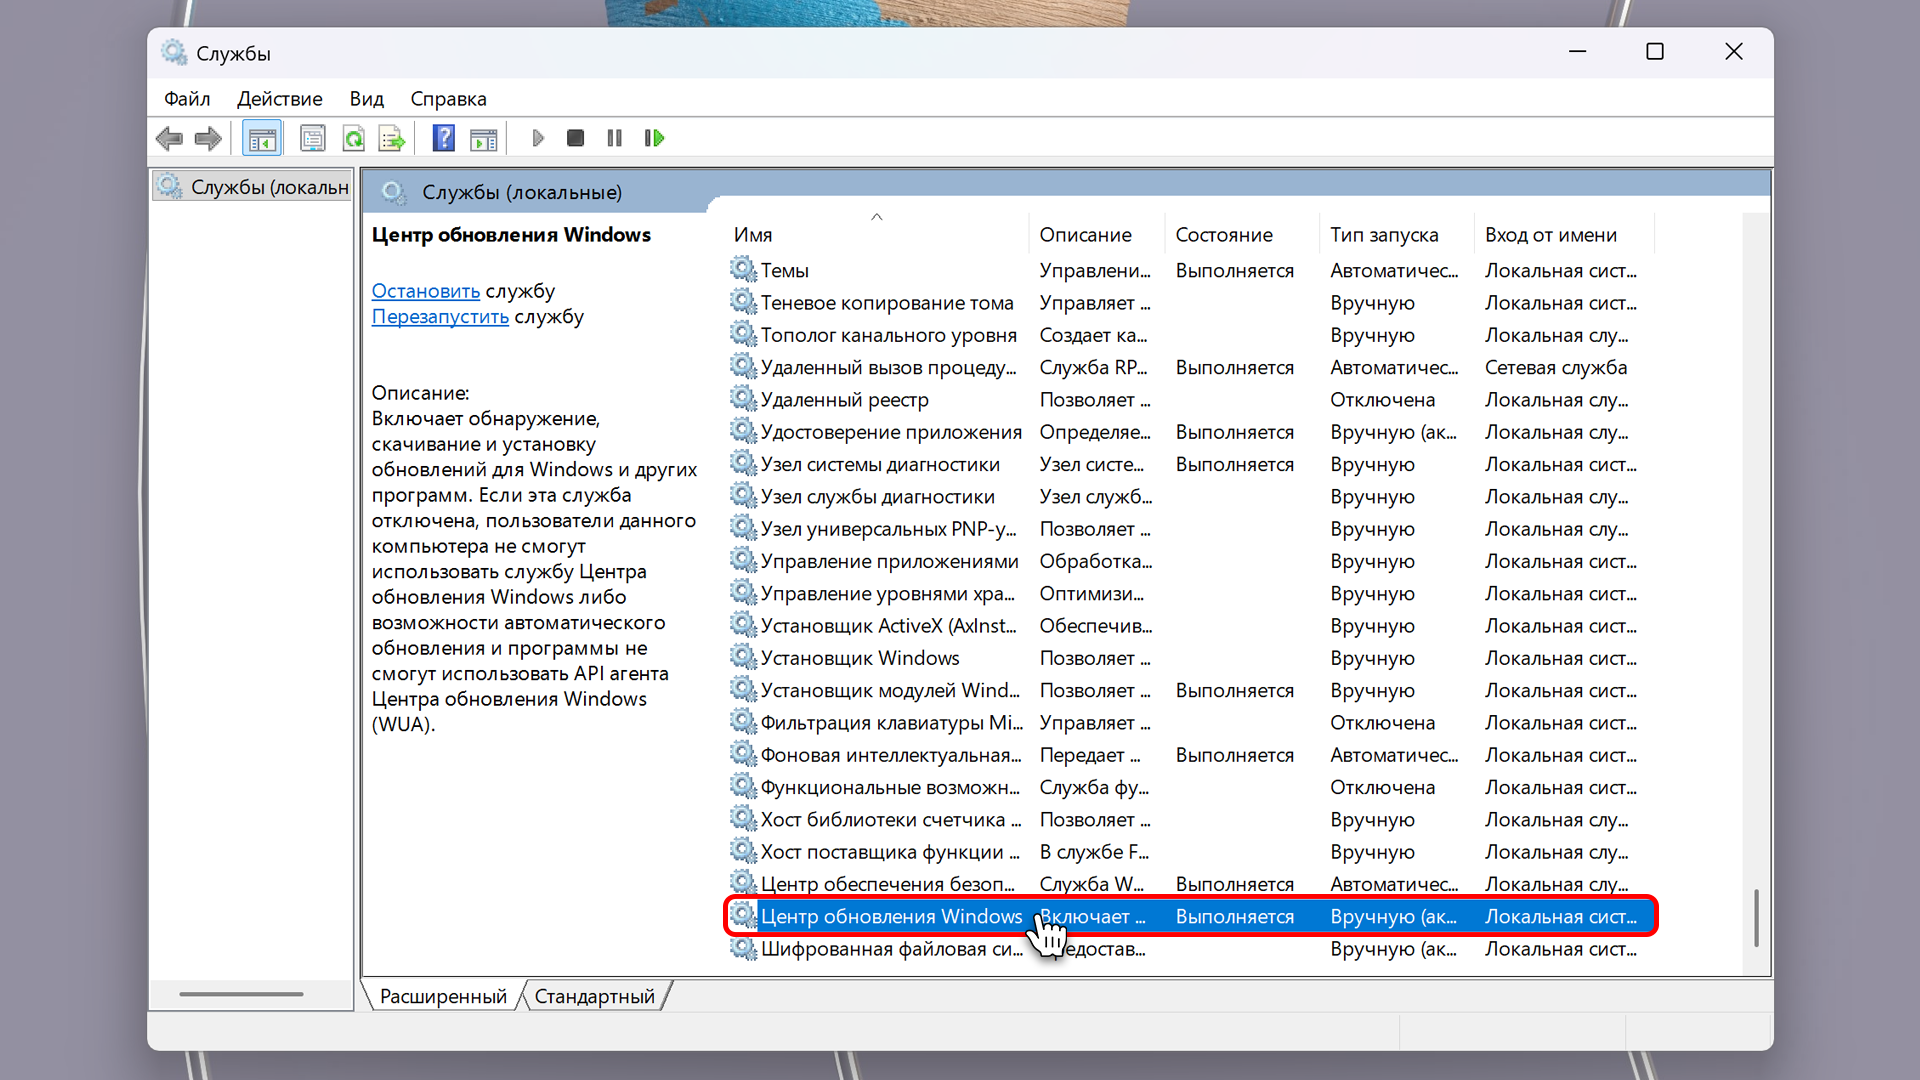The height and width of the screenshot is (1080, 1920).
Task: Click the Export list toolbar icon
Action: (x=392, y=138)
